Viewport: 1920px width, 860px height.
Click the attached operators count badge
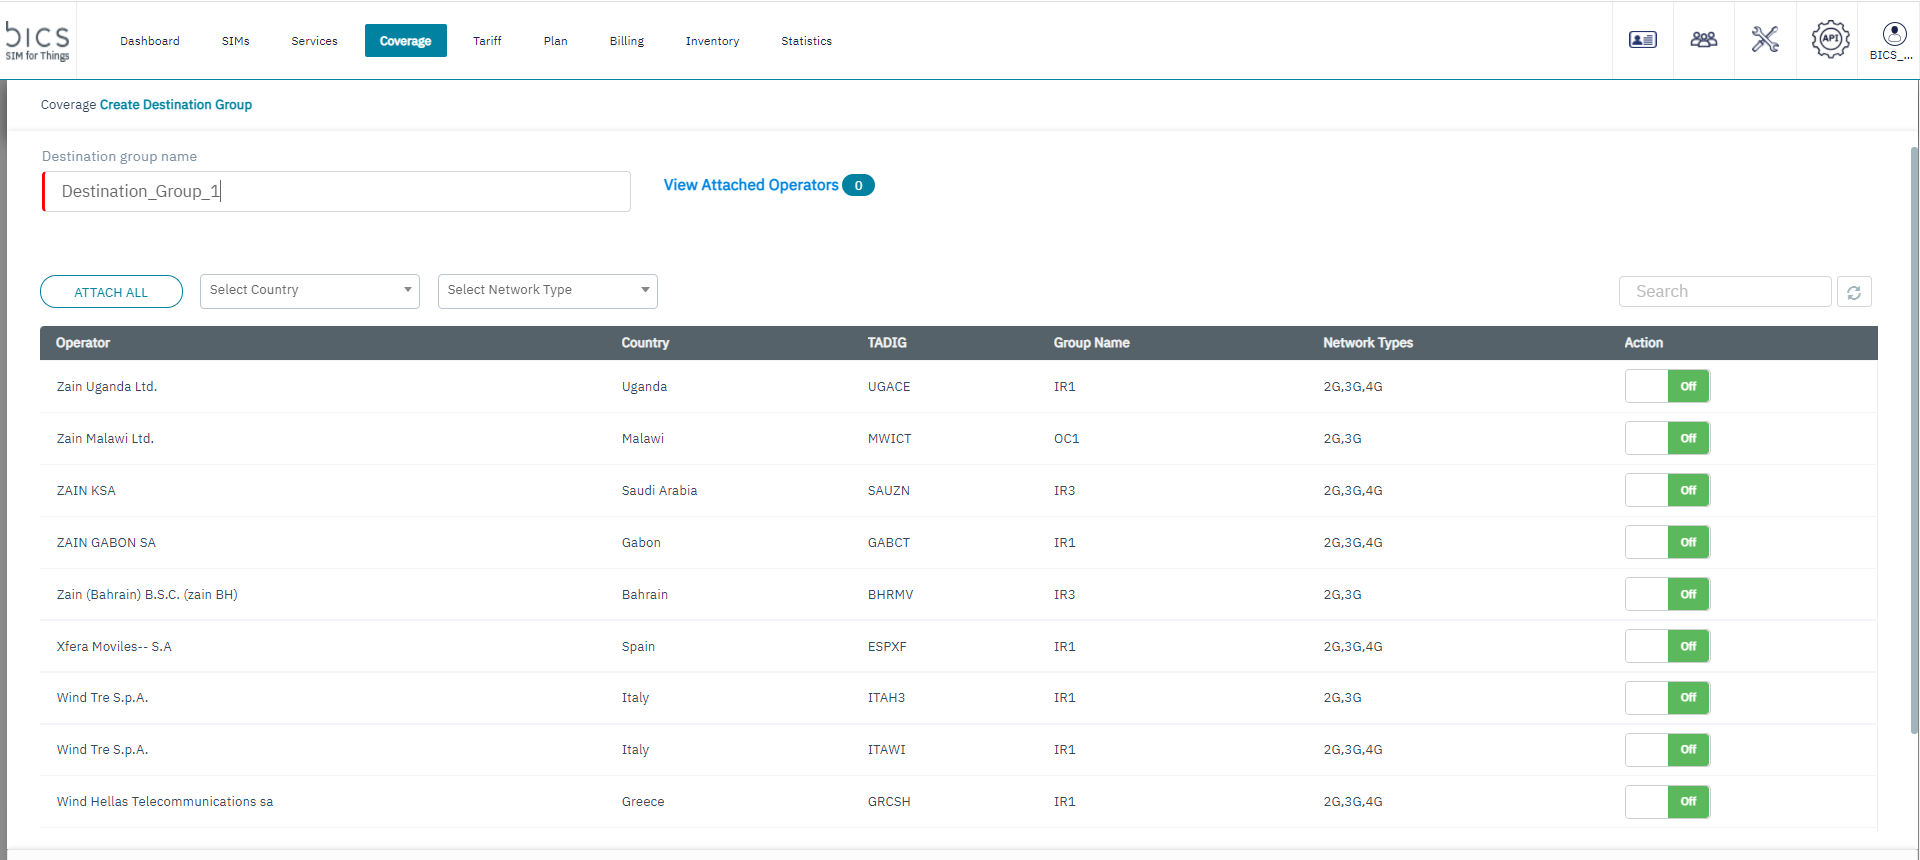click(858, 185)
